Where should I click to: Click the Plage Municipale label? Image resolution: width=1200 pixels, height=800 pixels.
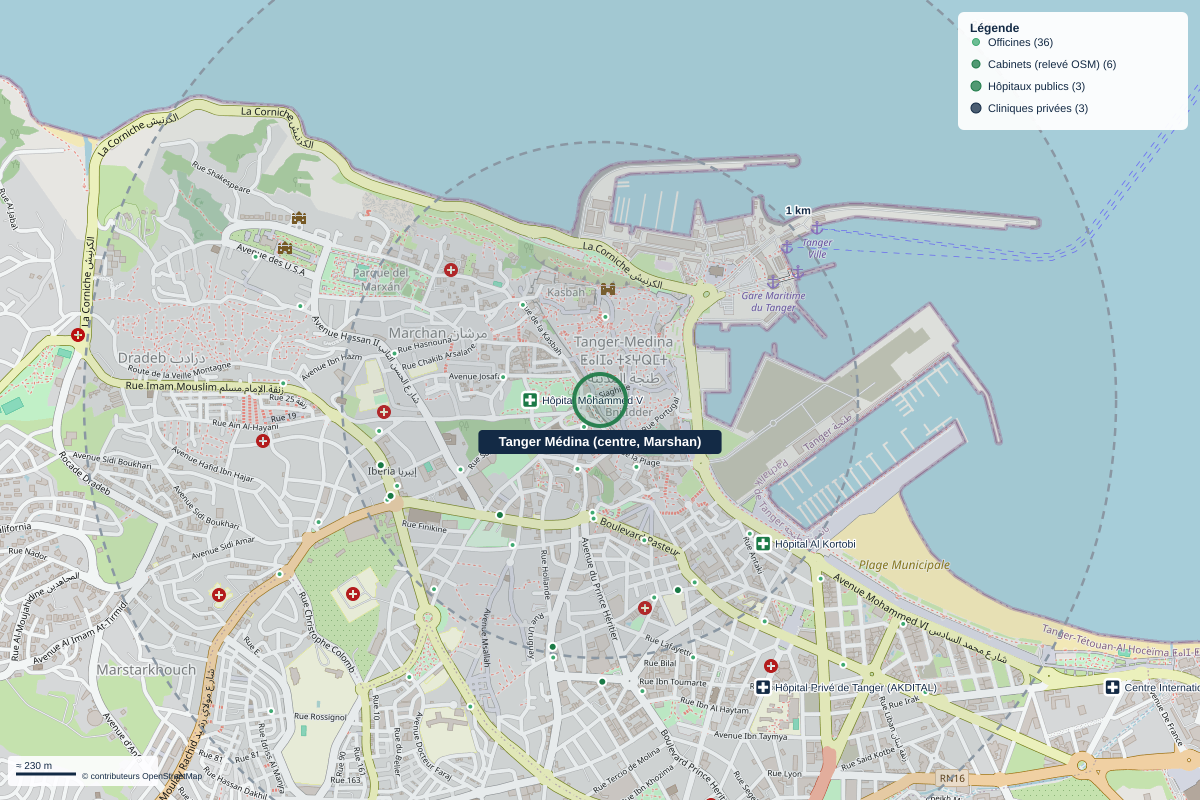[x=904, y=565]
